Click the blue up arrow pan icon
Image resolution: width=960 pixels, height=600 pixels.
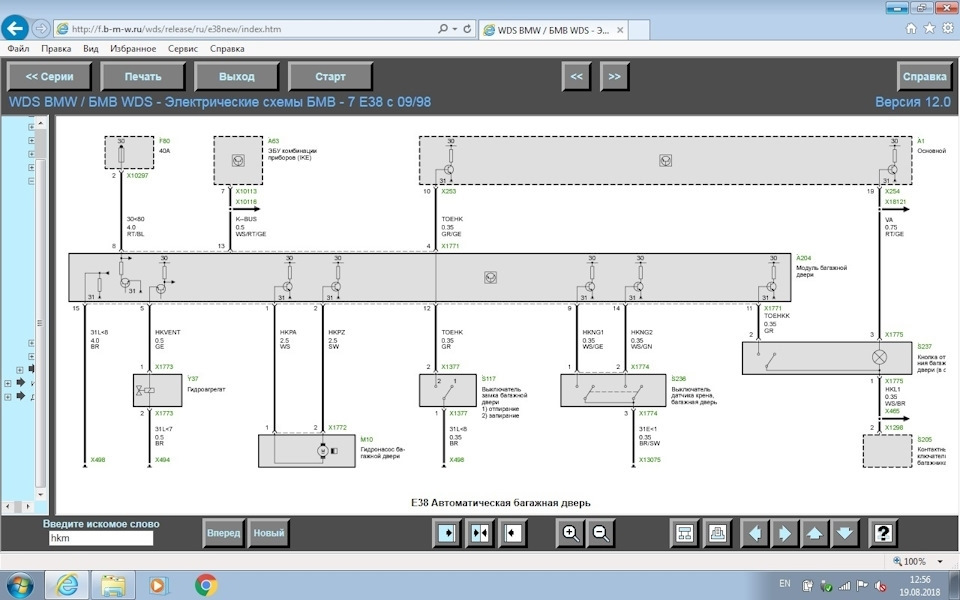pos(815,533)
